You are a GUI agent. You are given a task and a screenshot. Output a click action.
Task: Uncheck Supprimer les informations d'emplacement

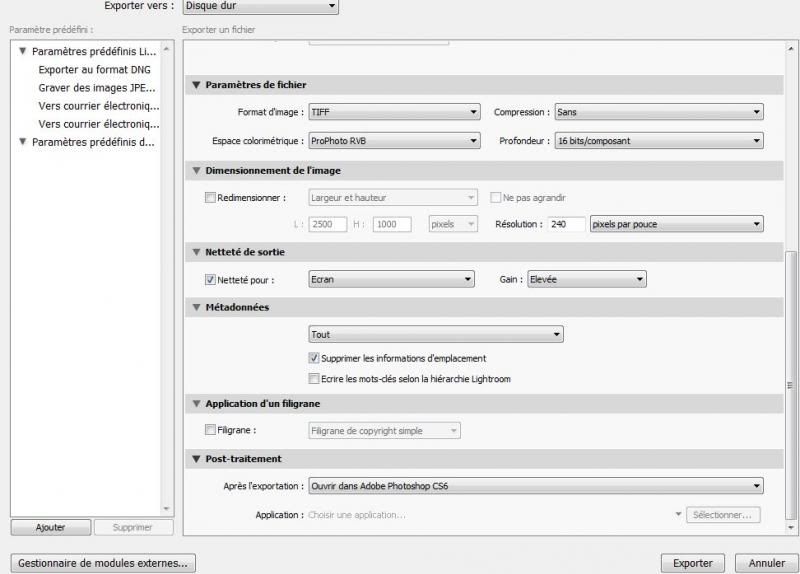(314, 358)
